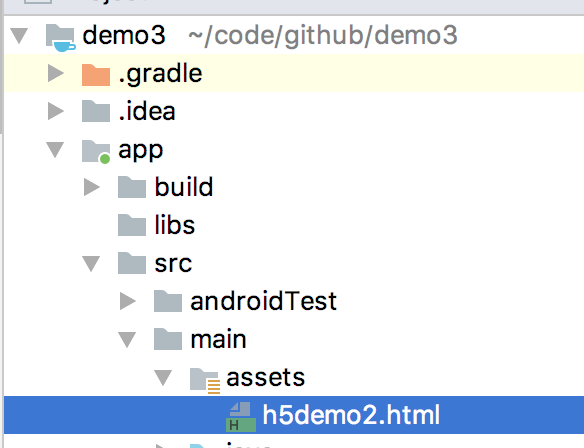Select the h5demo2.html file name
Screen dimensions: 584x448
click(351, 415)
